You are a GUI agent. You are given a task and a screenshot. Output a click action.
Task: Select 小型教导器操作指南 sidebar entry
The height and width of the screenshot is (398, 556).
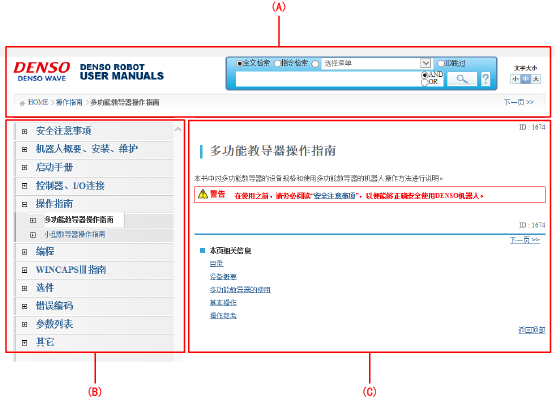[74, 234]
